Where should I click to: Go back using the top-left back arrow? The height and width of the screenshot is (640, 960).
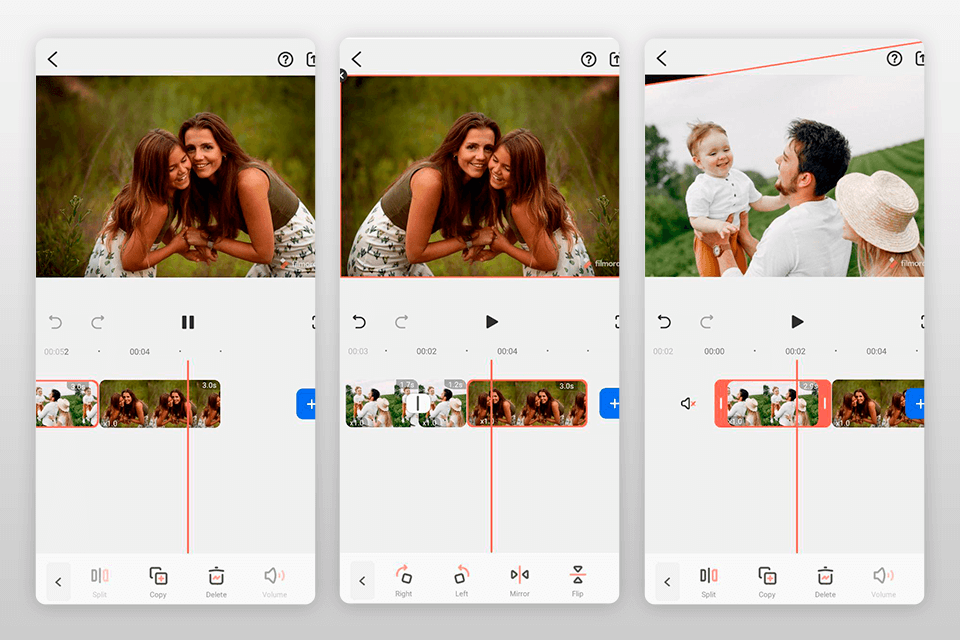tap(52, 59)
